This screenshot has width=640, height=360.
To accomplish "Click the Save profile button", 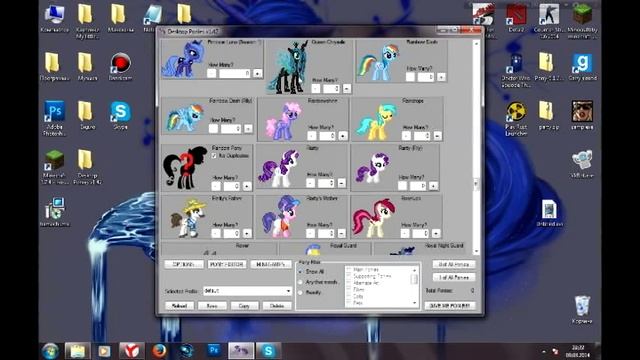I will (212, 306).
